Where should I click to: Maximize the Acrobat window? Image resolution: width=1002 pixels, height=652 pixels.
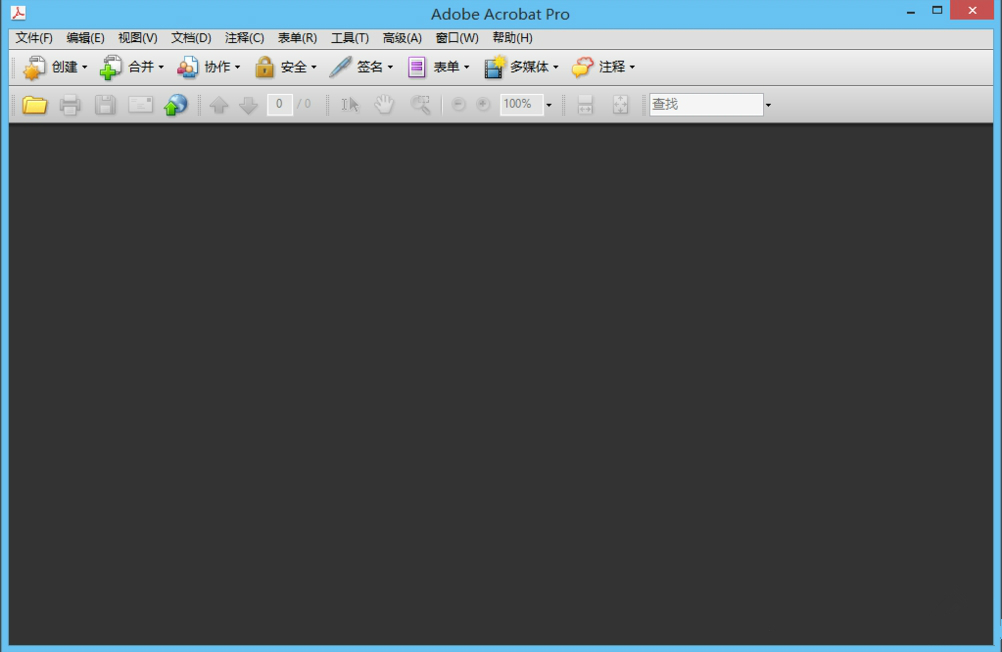(x=937, y=10)
